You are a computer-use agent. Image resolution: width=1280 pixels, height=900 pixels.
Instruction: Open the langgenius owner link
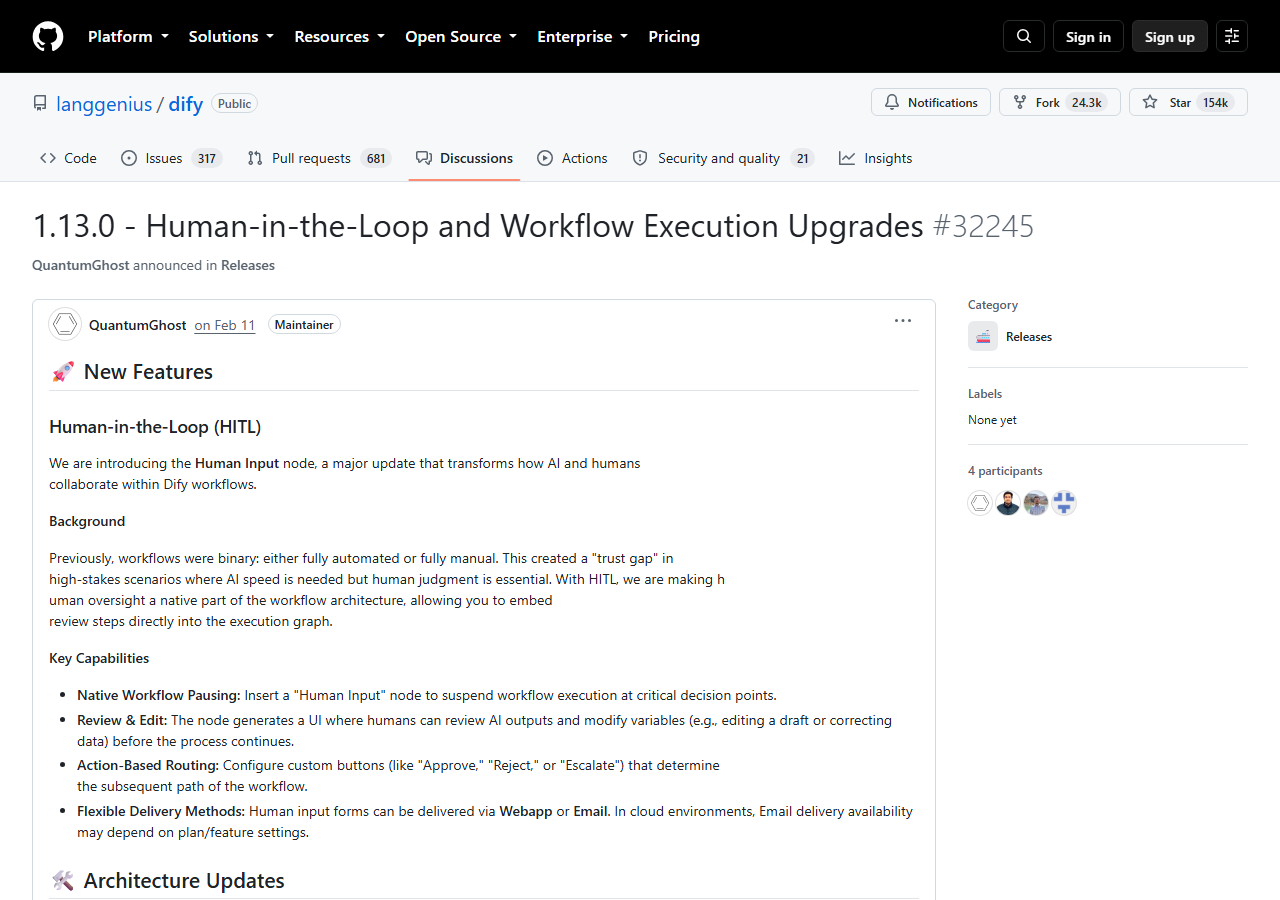pyautogui.click(x=104, y=103)
